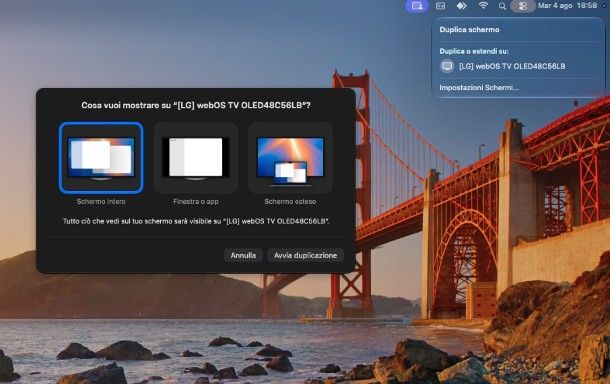The image size is (610, 384).
Task: Choose the Schermo intero thumbnail option
Action: [x=101, y=158]
